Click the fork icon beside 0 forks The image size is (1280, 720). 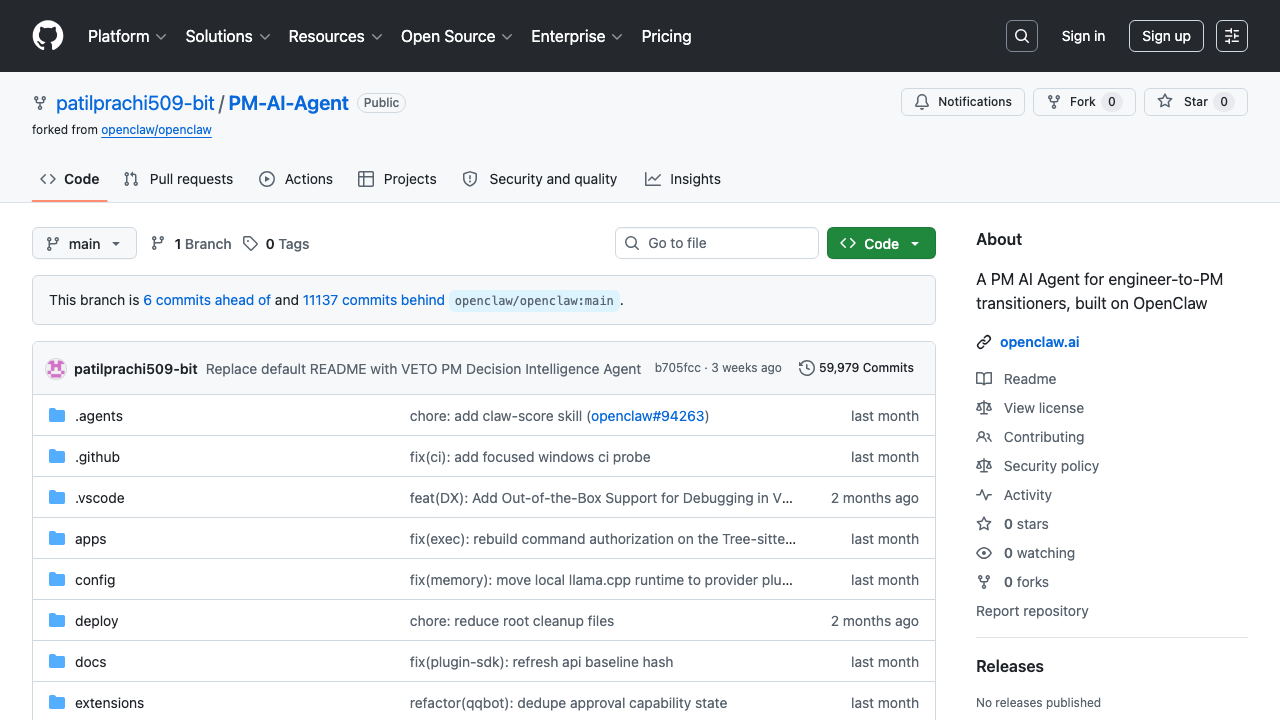(984, 582)
